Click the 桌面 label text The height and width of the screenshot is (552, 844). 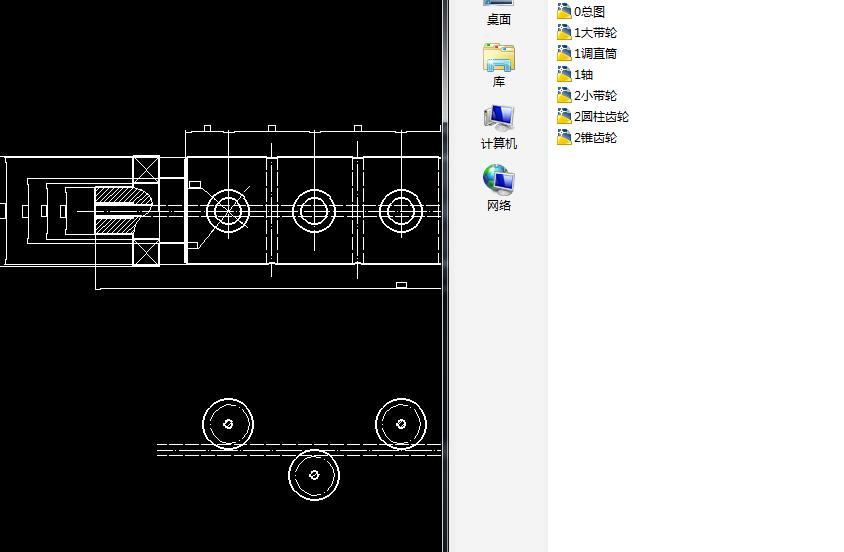pyautogui.click(x=498, y=20)
